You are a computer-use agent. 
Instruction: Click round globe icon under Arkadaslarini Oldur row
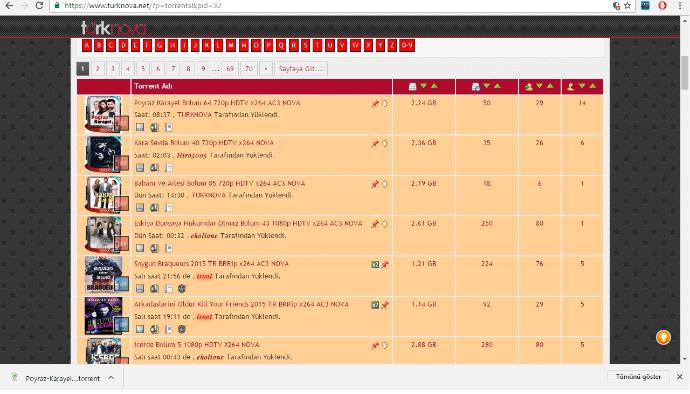pyautogui.click(x=182, y=329)
